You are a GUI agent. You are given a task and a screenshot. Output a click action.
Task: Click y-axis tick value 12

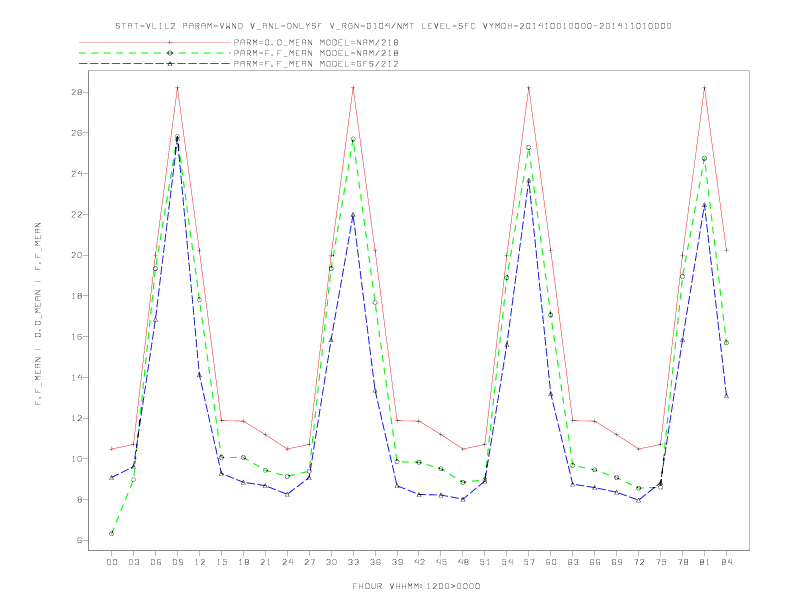77,418
